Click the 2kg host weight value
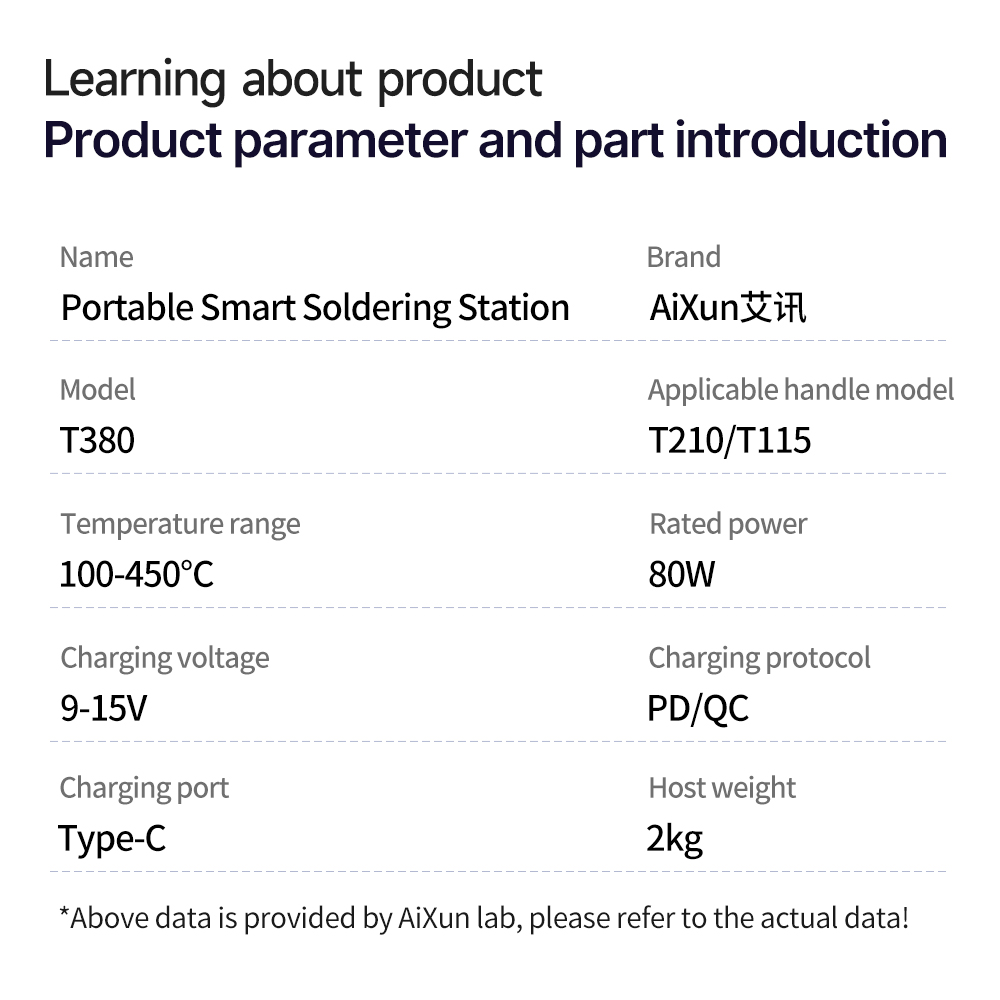This screenshot has width=1000, height=1000. (675, 840)
